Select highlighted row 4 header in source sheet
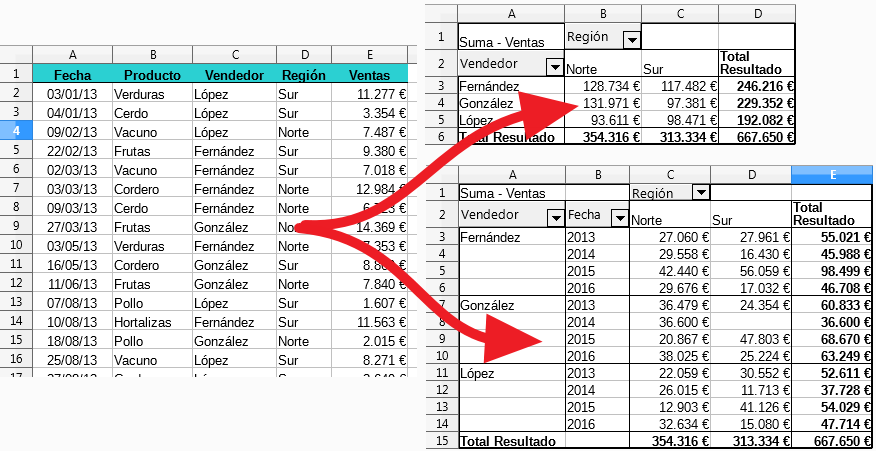 16,131
